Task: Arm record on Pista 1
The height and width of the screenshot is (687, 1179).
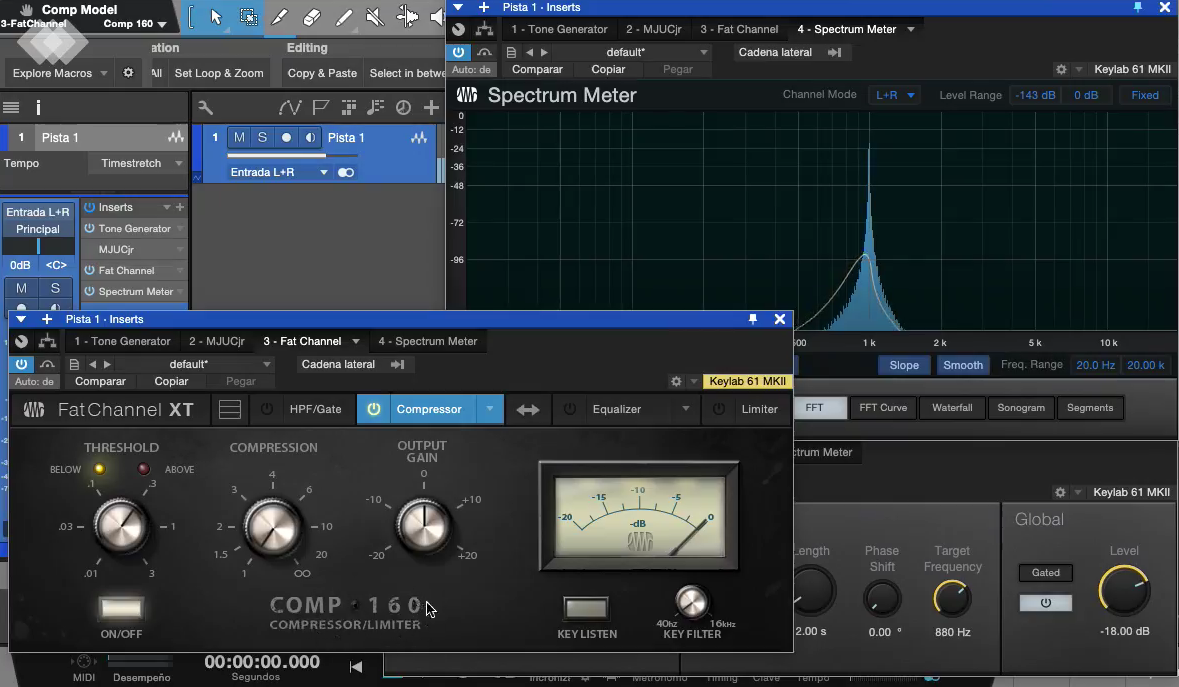Action: (x=286, y=138)
